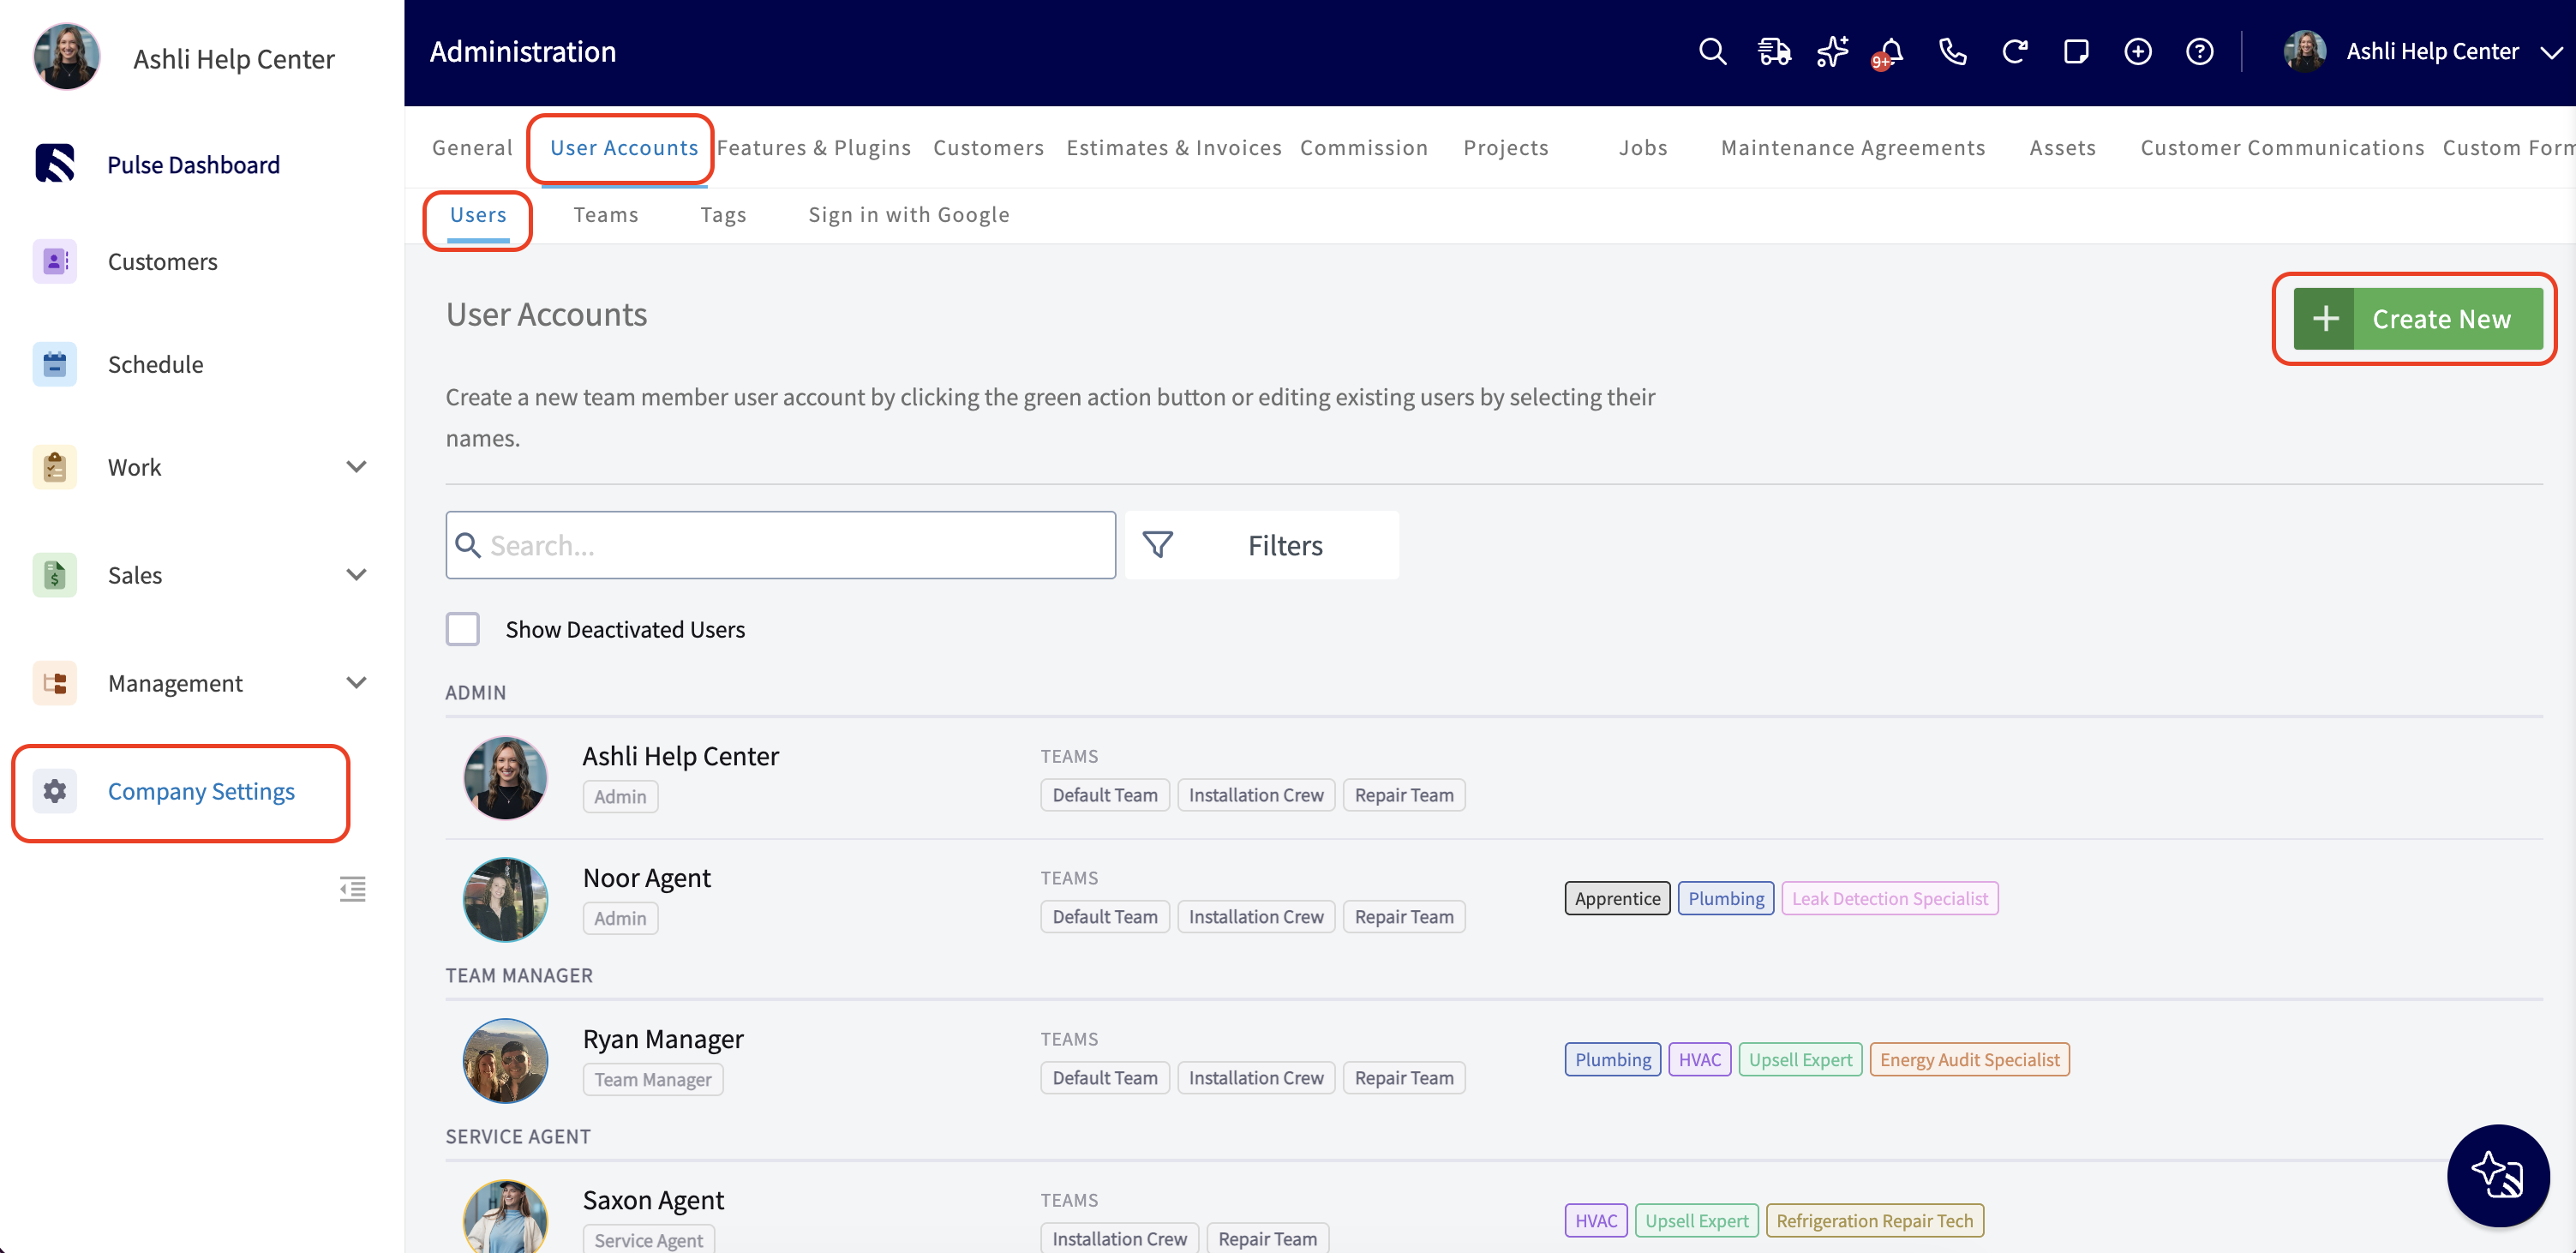
Task: Switch to the General tab
Action: [x=472, y=147]
